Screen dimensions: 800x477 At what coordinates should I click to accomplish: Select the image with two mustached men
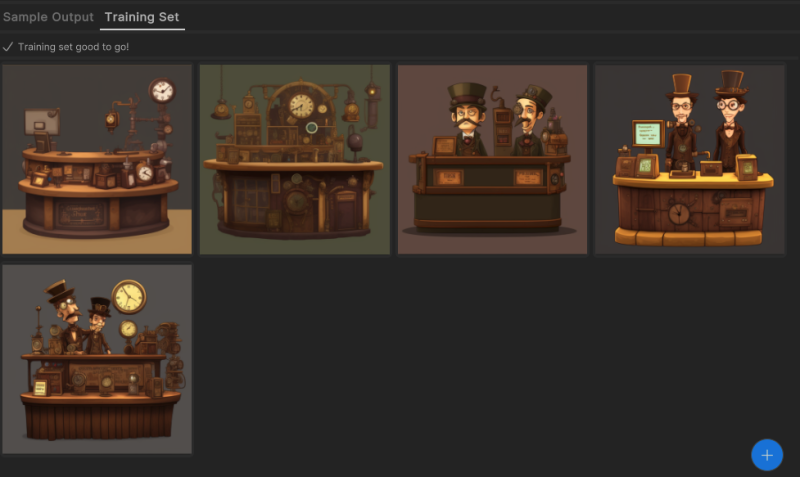491,159
